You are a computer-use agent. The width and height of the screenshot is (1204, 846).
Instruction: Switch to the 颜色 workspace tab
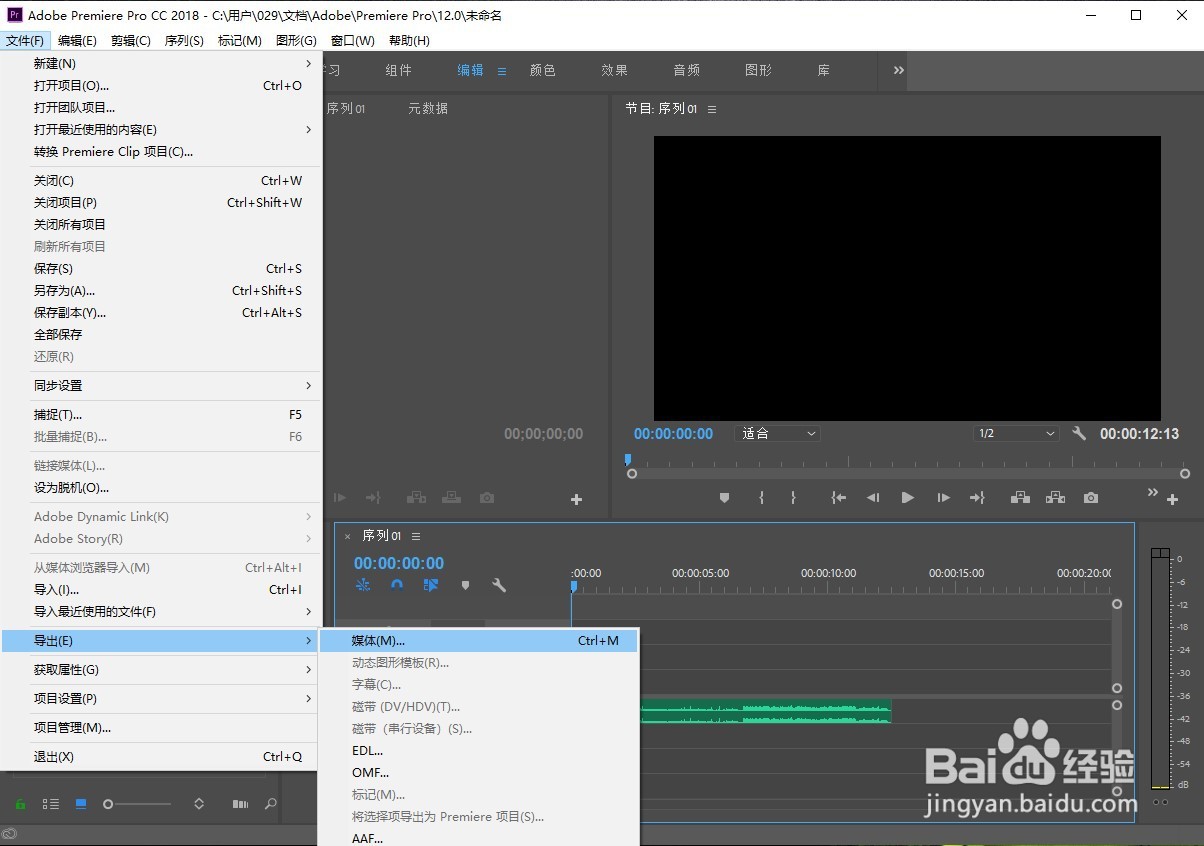tap(543, 70)
